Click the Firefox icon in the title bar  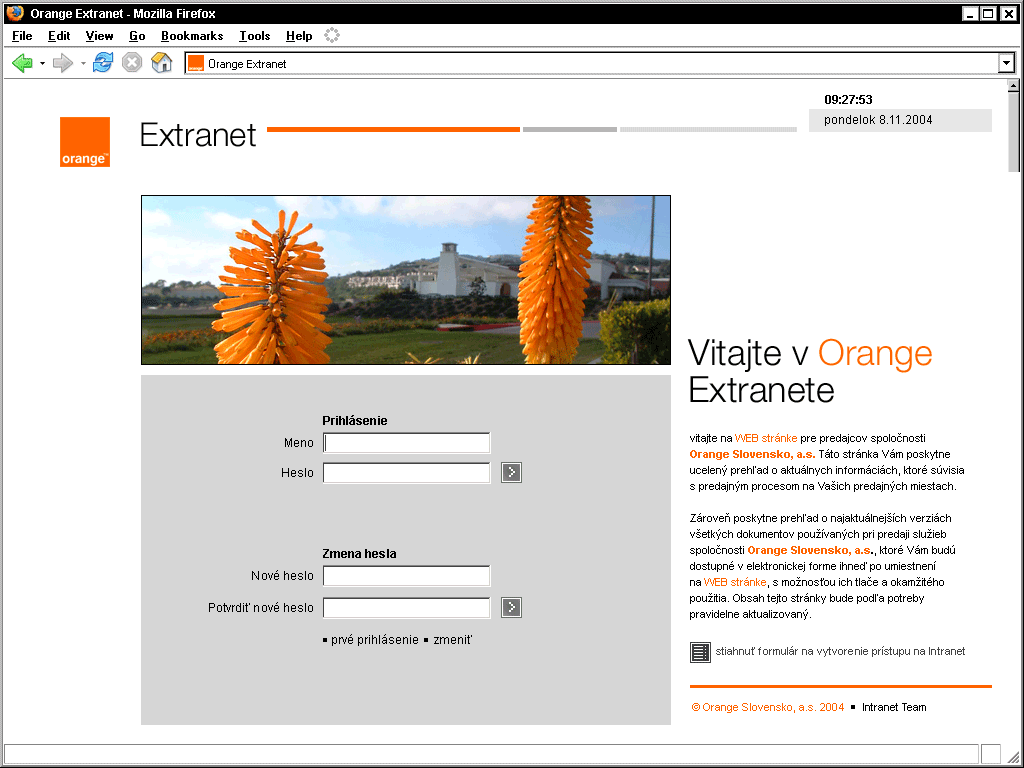[14, 13]
